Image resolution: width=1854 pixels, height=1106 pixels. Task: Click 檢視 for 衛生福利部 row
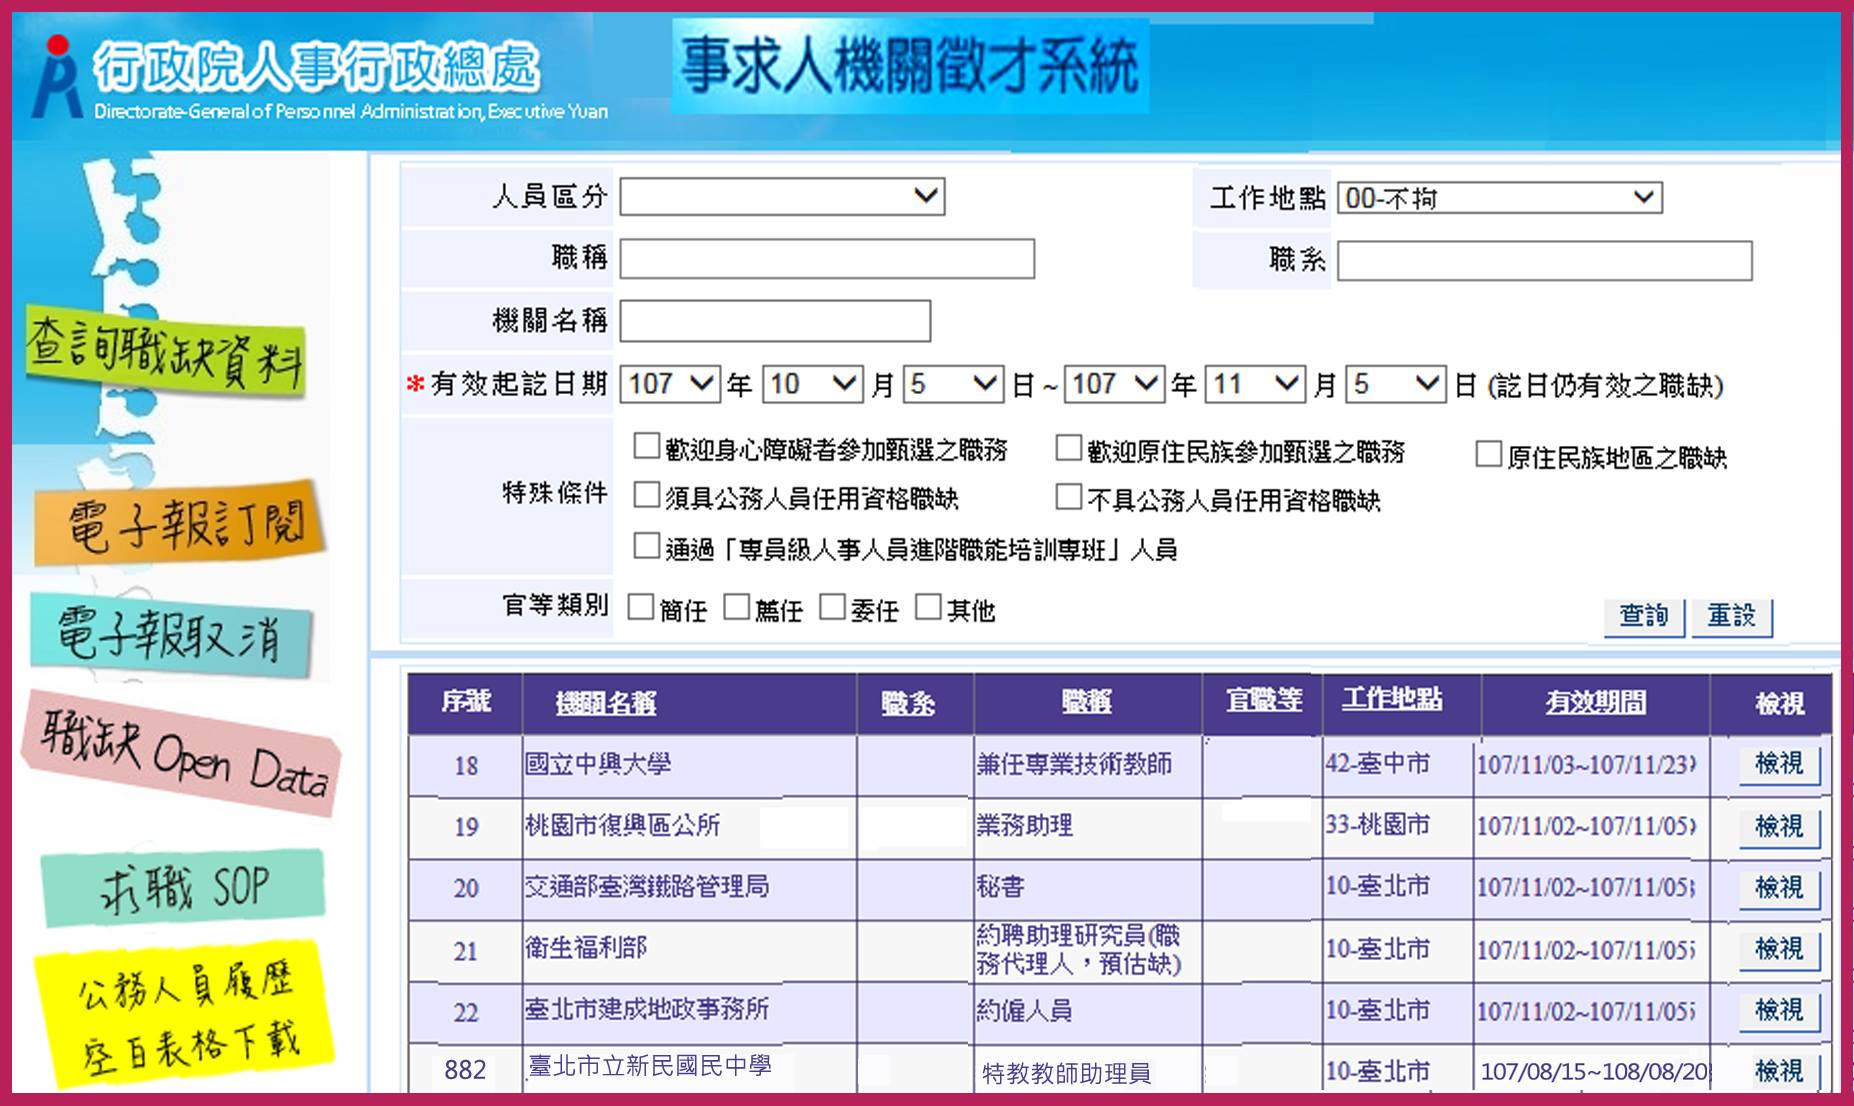pyautogui.click(x=1779, y=949)
